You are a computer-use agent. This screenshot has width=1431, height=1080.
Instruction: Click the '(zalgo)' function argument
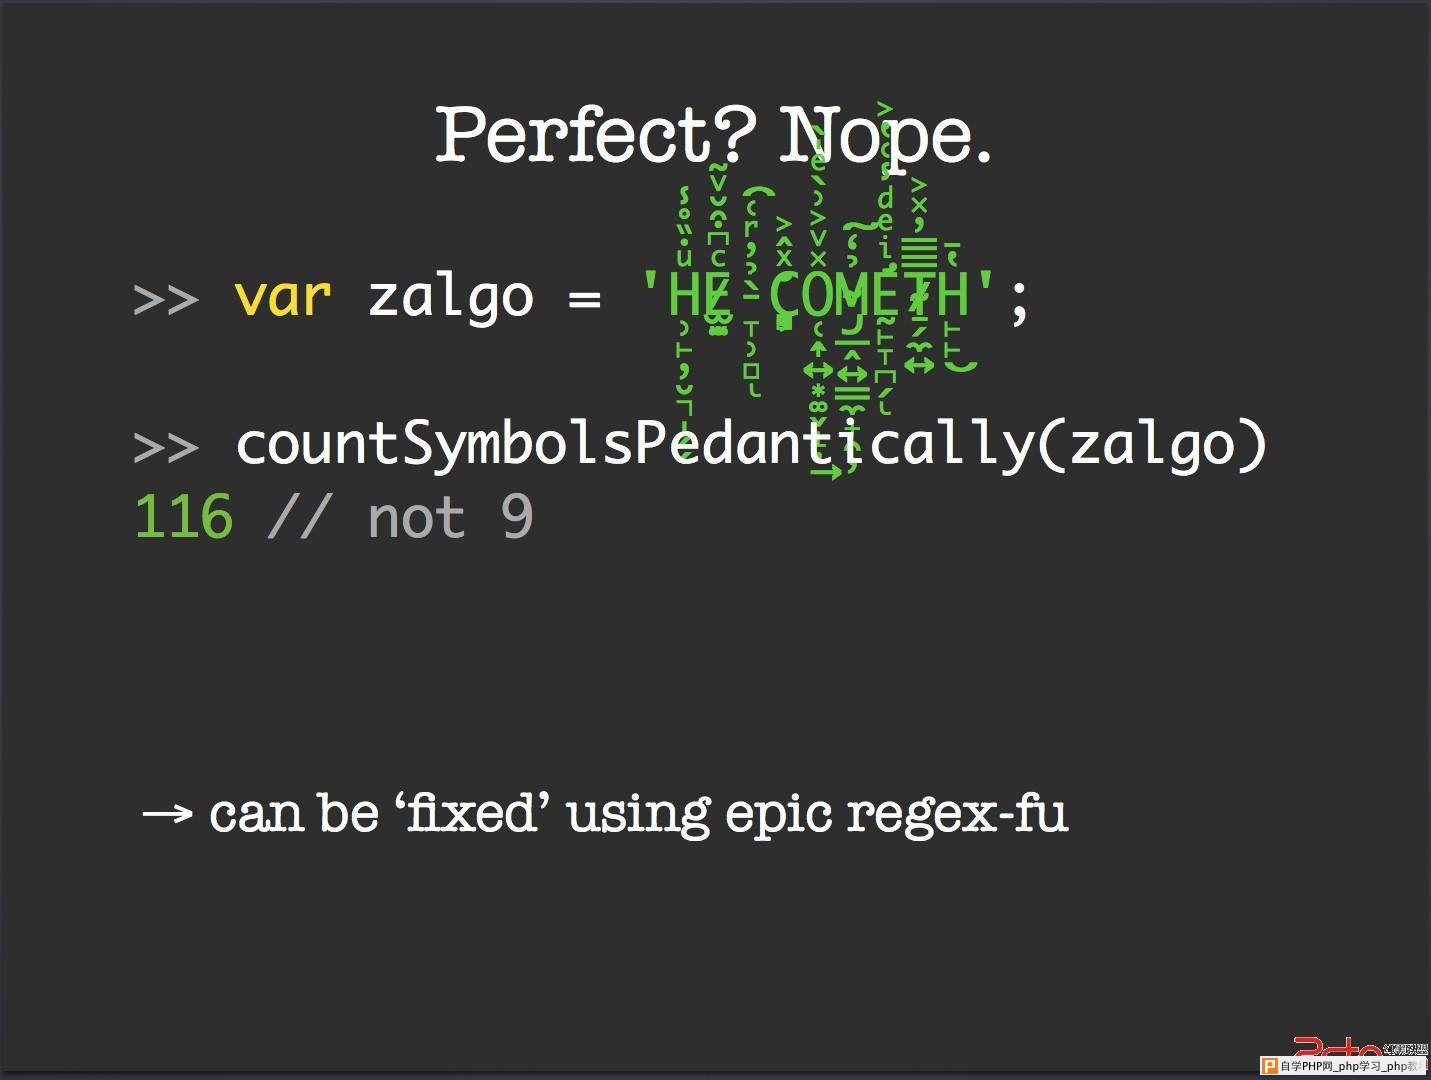pyautogui.click(x=1151, y=444)
